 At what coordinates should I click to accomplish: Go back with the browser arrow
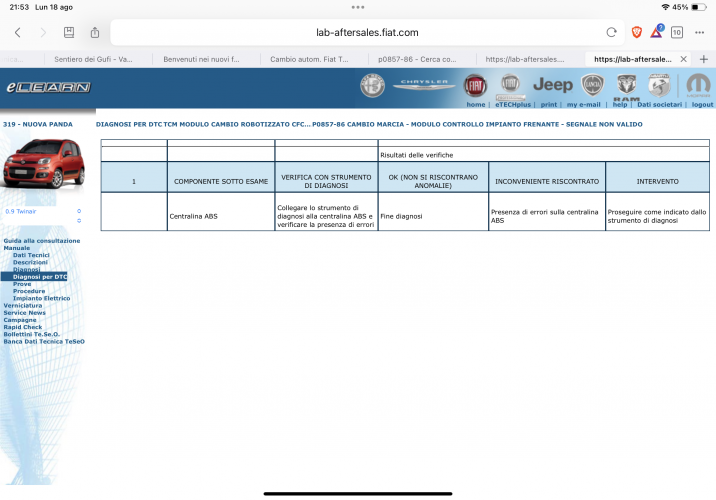coord(17,32)
